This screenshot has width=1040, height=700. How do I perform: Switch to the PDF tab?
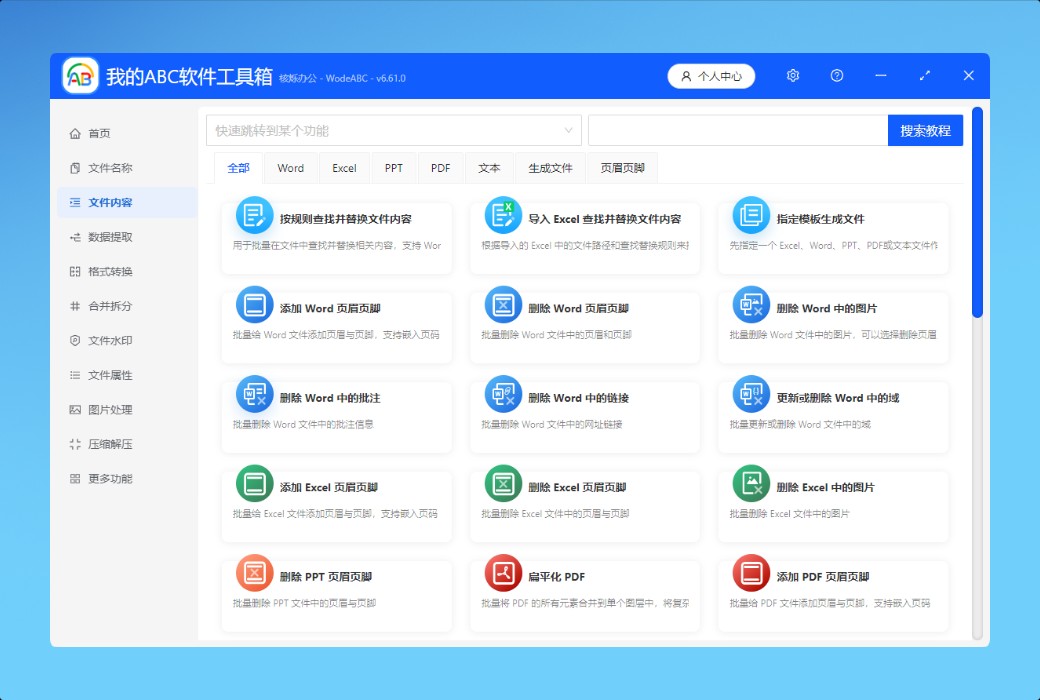tap(441, 168)
